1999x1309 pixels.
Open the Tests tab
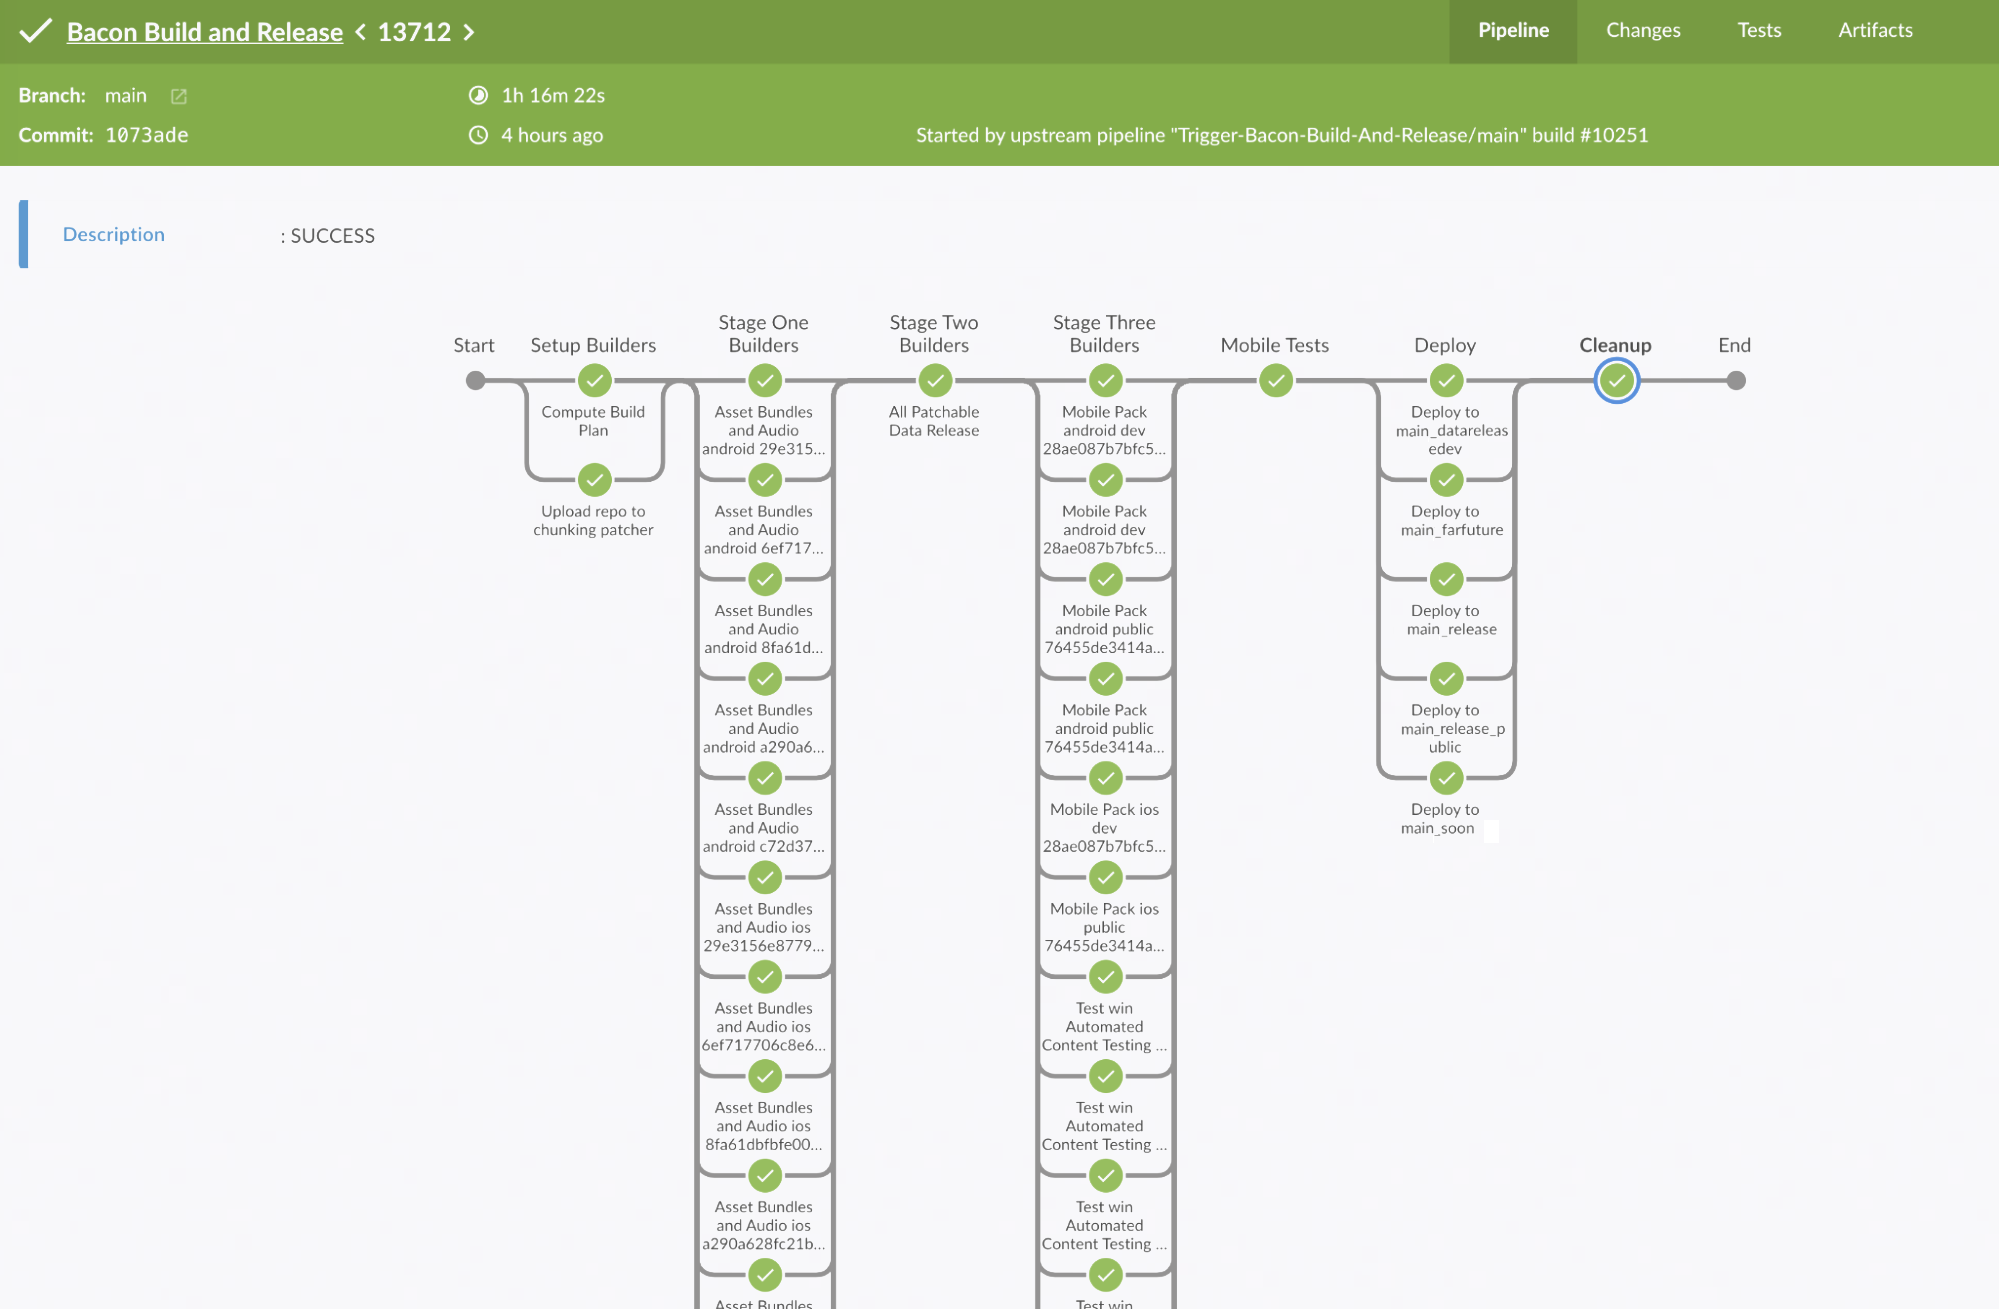(x=1758, y=30)
